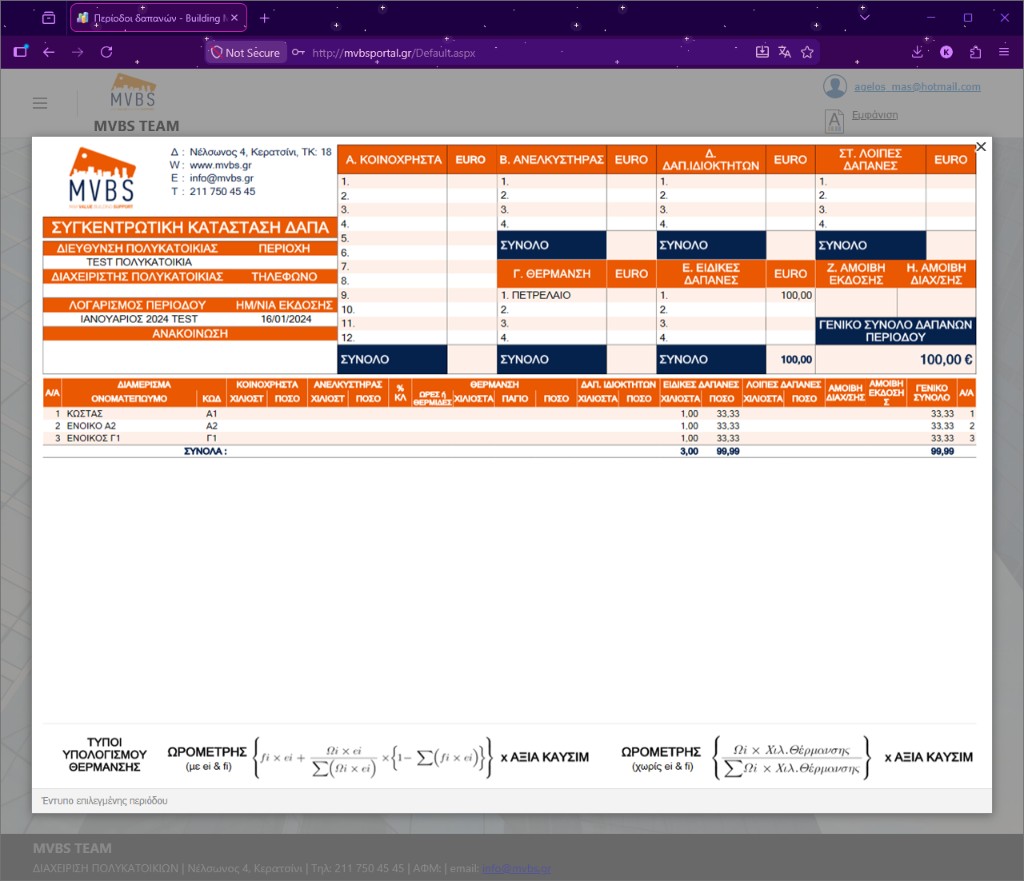The image size is (1024, 881).
Task: Open the extensions puzzle icon
Action: (975, 52)
